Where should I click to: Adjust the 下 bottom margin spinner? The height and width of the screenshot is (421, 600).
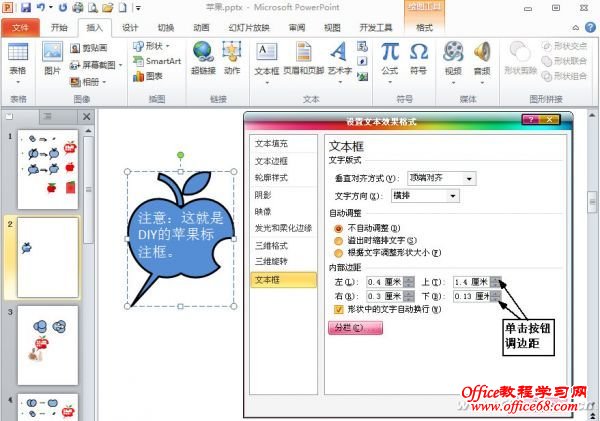tap(496, 296)
